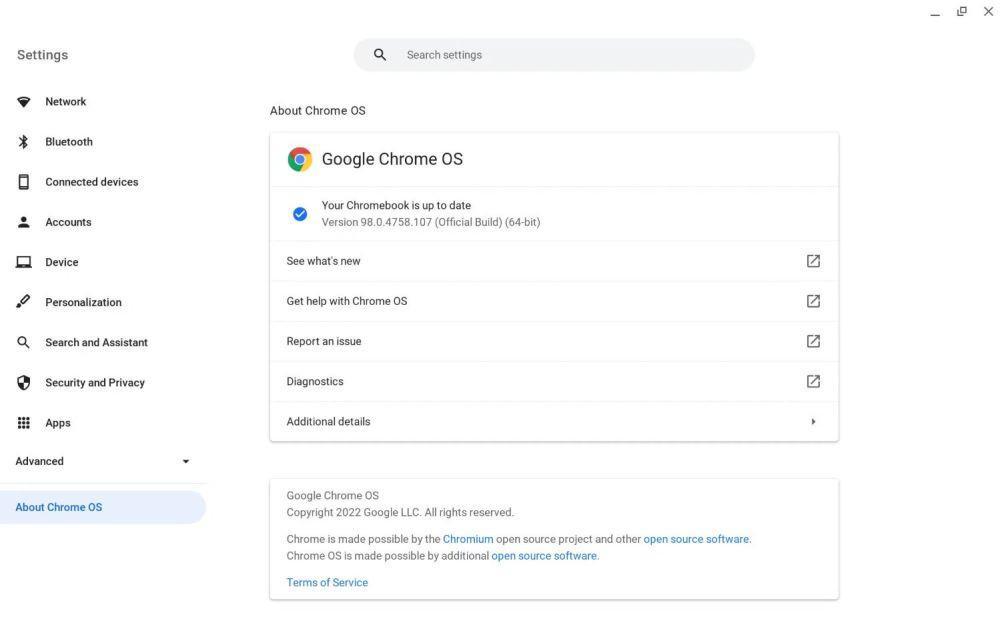Viewport: 1000px width, 627px height.
Task: Open external link icon for Diagnostics
Action: click(x=813, y=381)
